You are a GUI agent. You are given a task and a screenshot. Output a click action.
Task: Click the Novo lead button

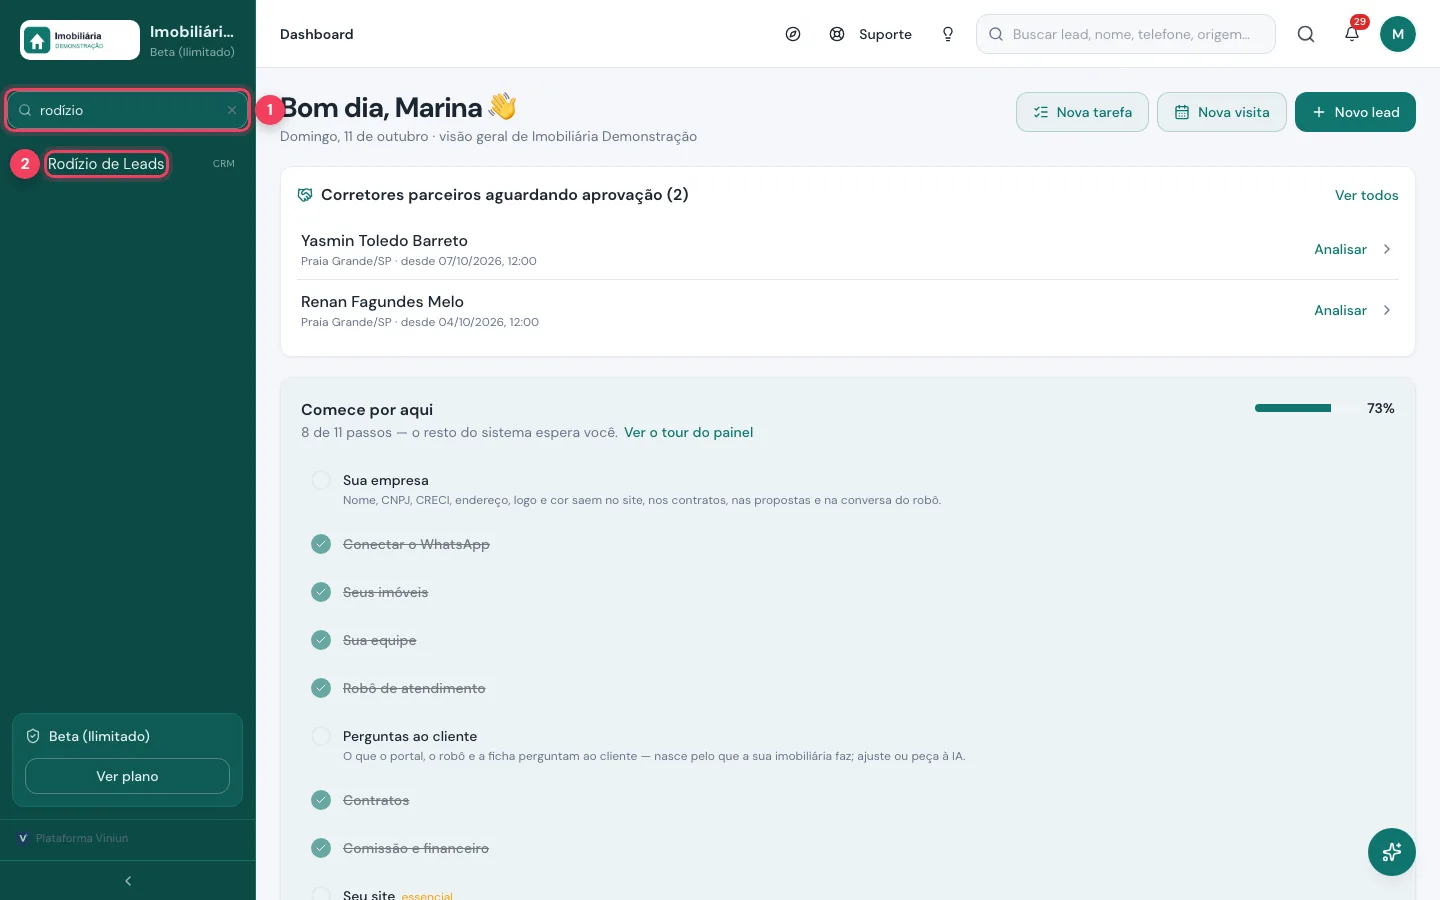coord(1355,112)
